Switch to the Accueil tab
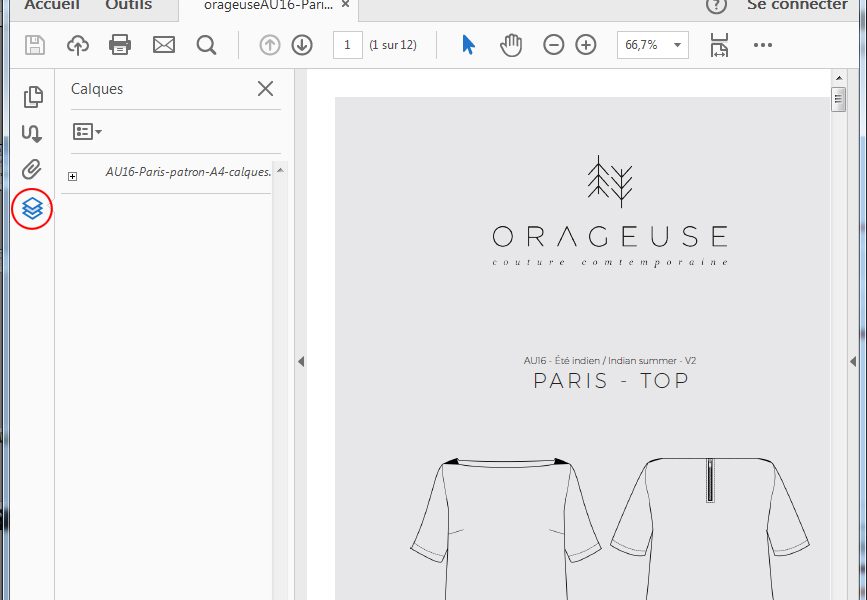 pos(50,5)
